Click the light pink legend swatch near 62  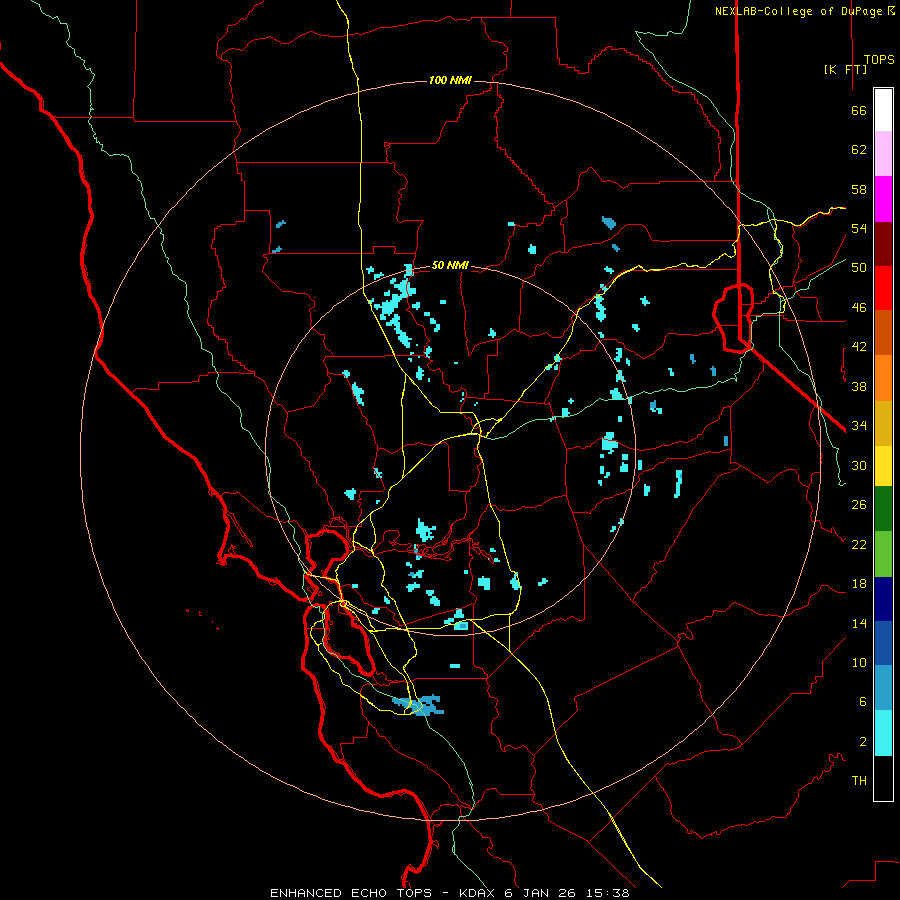coord(883,154)
